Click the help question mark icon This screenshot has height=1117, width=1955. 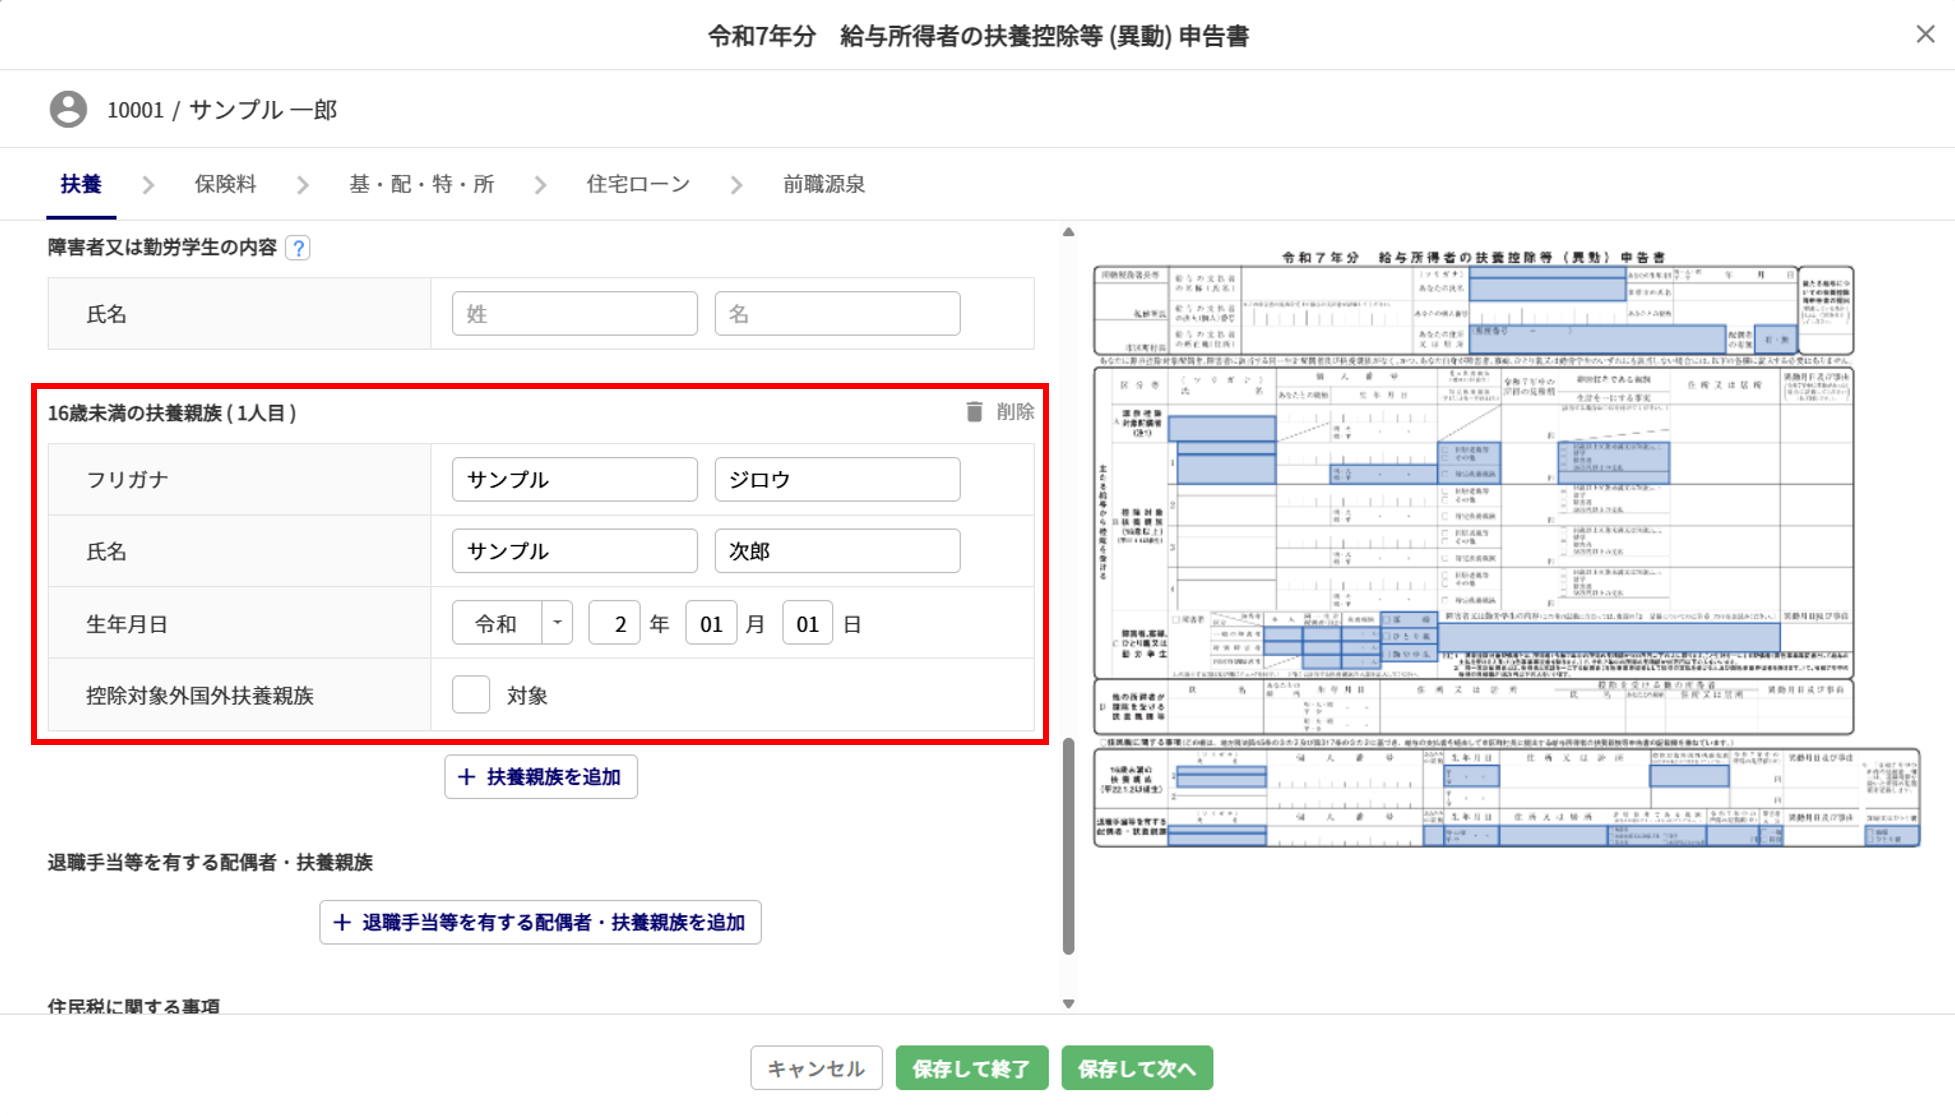pyautogui.click(x=298, y=248)
